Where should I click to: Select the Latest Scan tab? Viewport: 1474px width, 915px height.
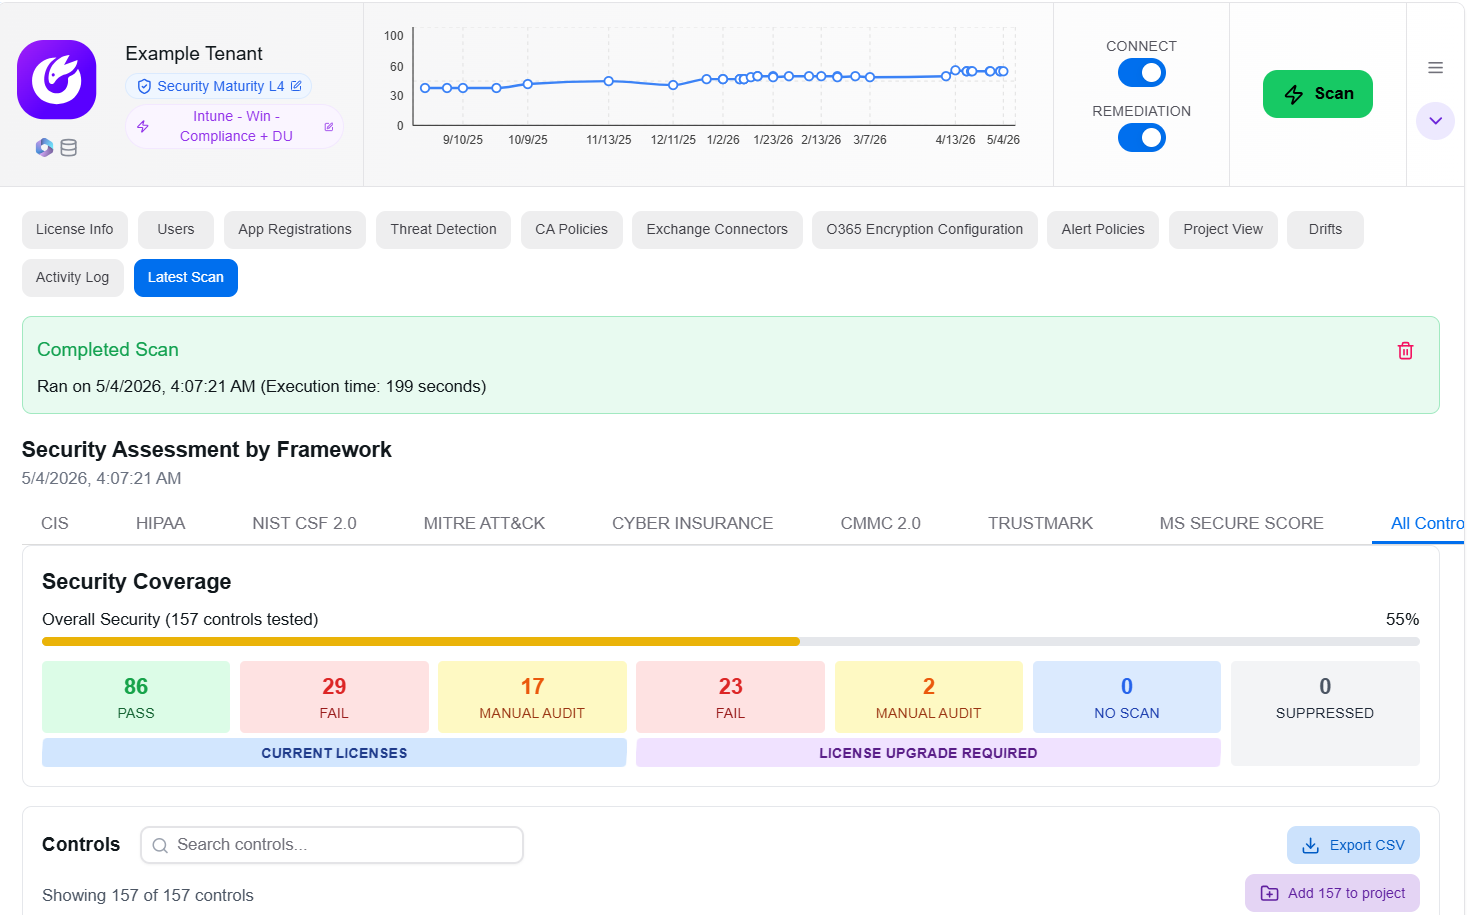[186, 278]
